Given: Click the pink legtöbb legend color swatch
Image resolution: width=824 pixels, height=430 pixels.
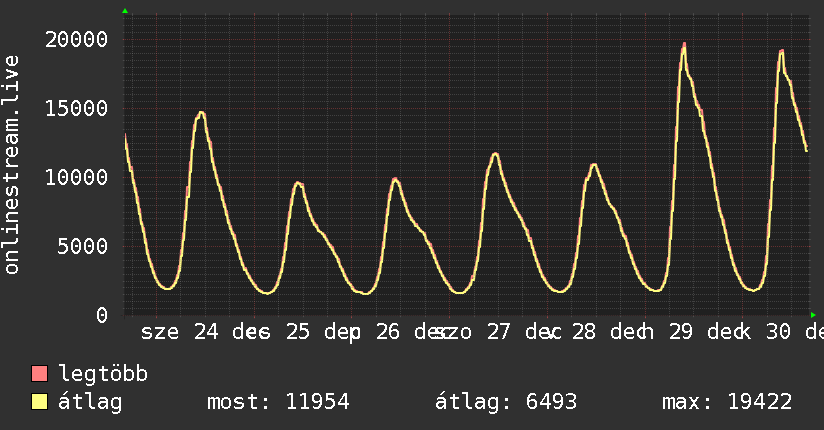Looking at the screenshot, I should pyautogui.click(x=39, y=373).
